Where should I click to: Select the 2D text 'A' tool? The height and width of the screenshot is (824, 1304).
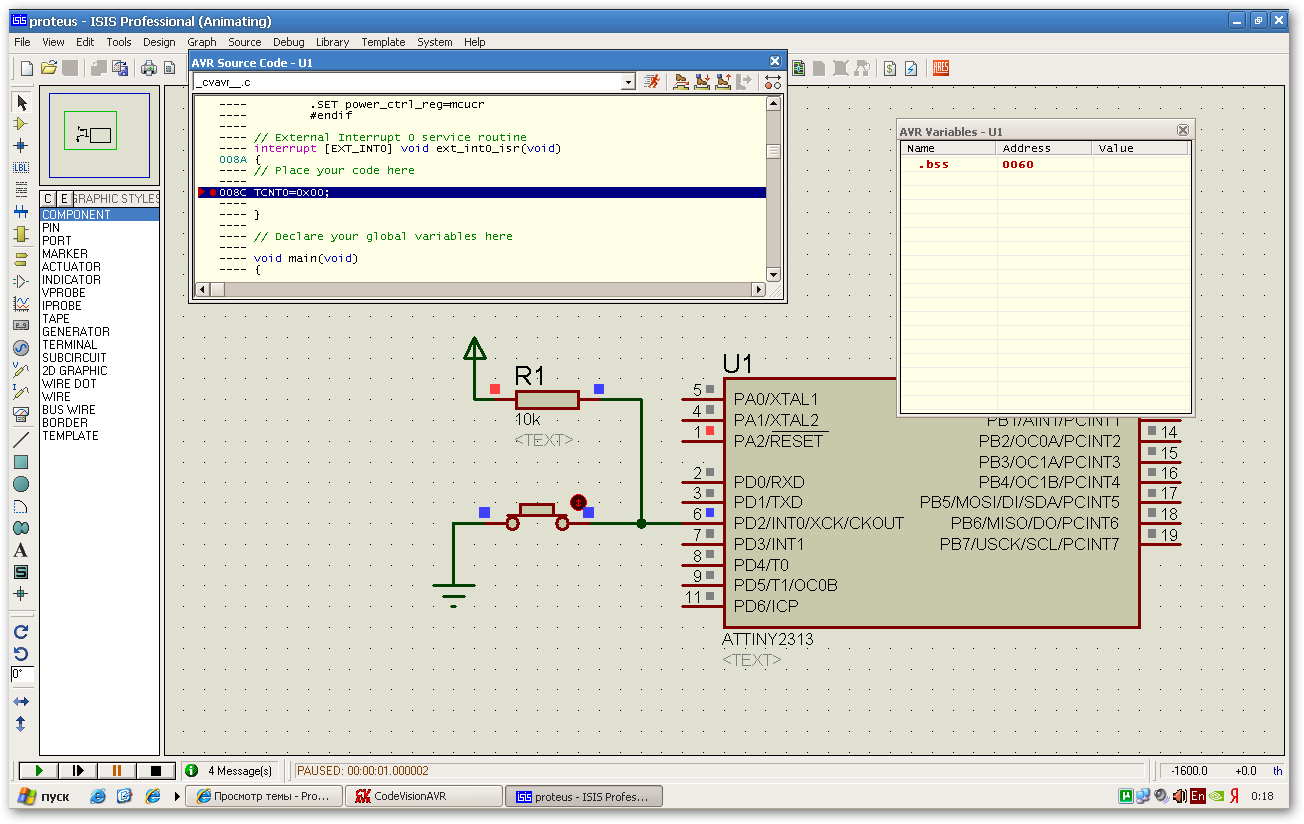[x=21, y=550]
